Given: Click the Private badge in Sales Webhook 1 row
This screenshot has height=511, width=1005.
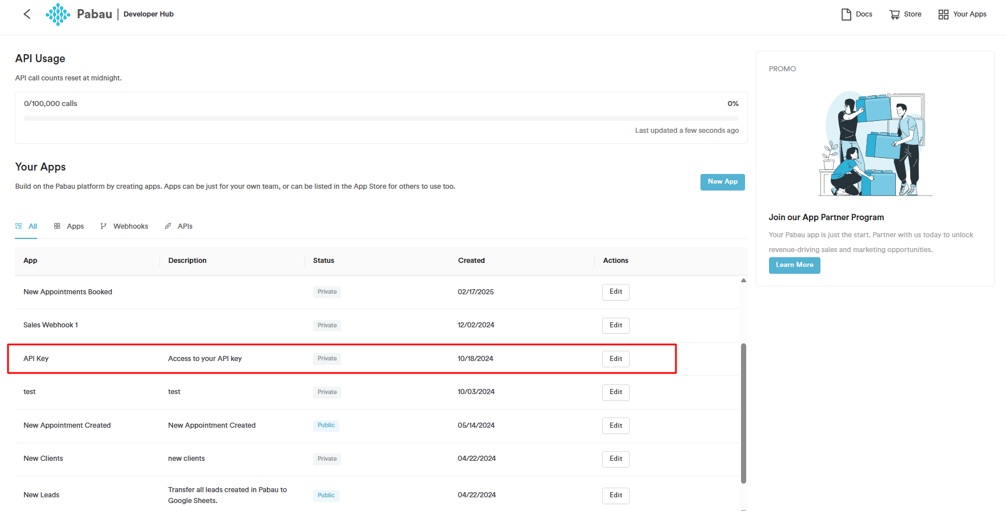Looking at the screenshot, I should pos(327,325).
